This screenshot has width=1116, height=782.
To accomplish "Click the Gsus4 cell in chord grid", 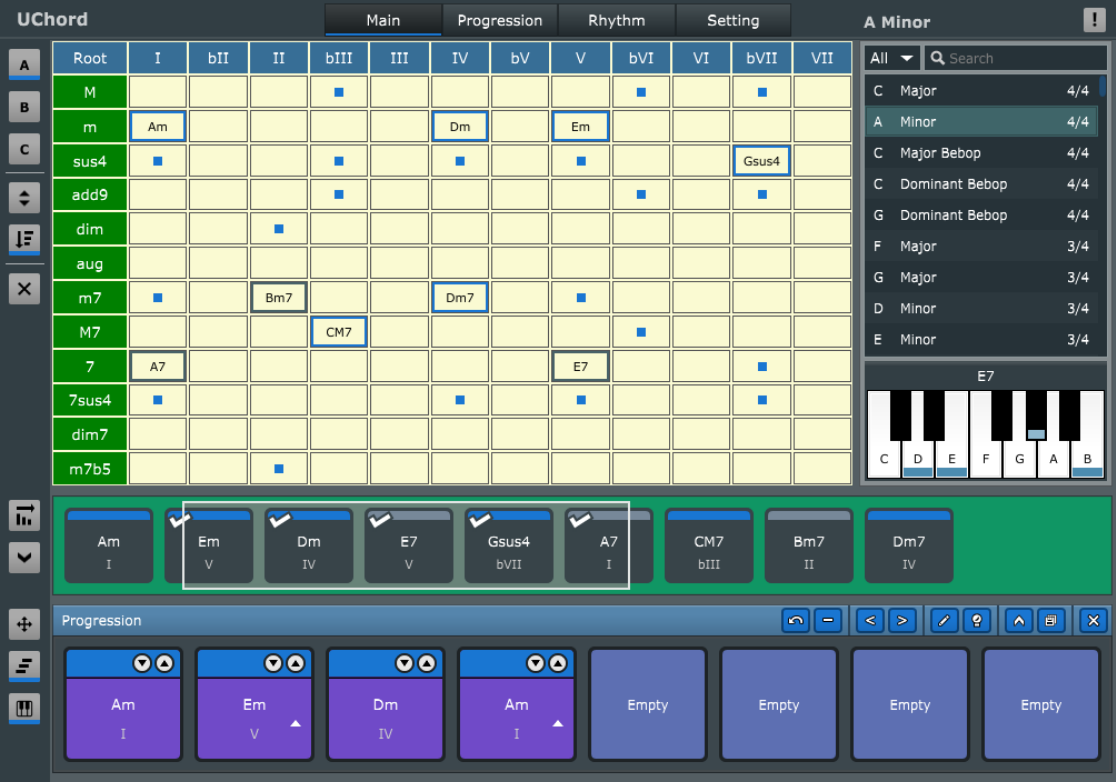I will (x=762, y=161).
